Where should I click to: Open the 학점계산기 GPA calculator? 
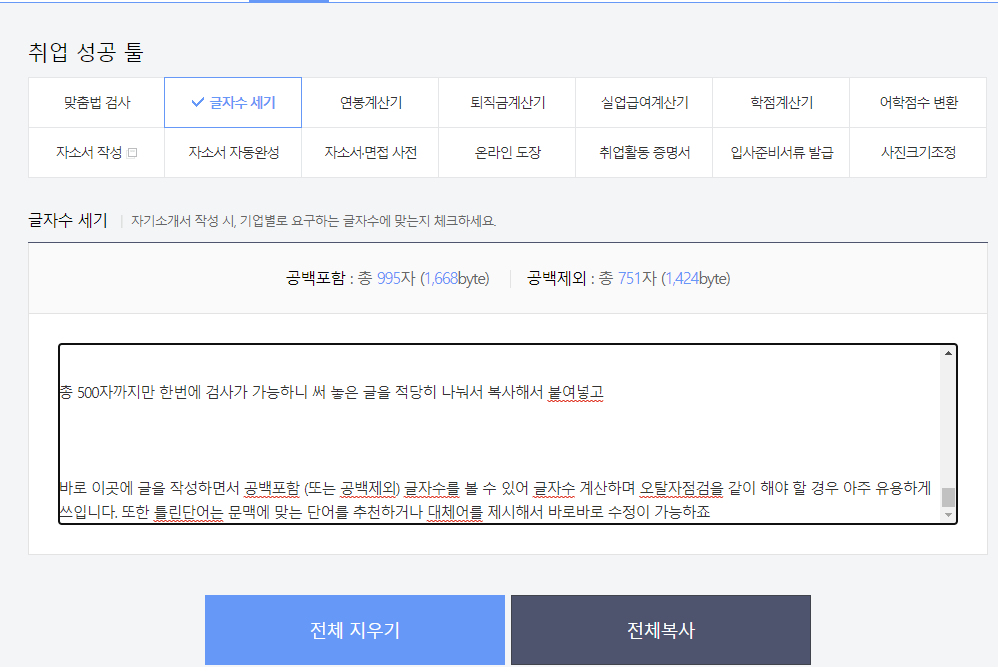click(x=780, y=102)
